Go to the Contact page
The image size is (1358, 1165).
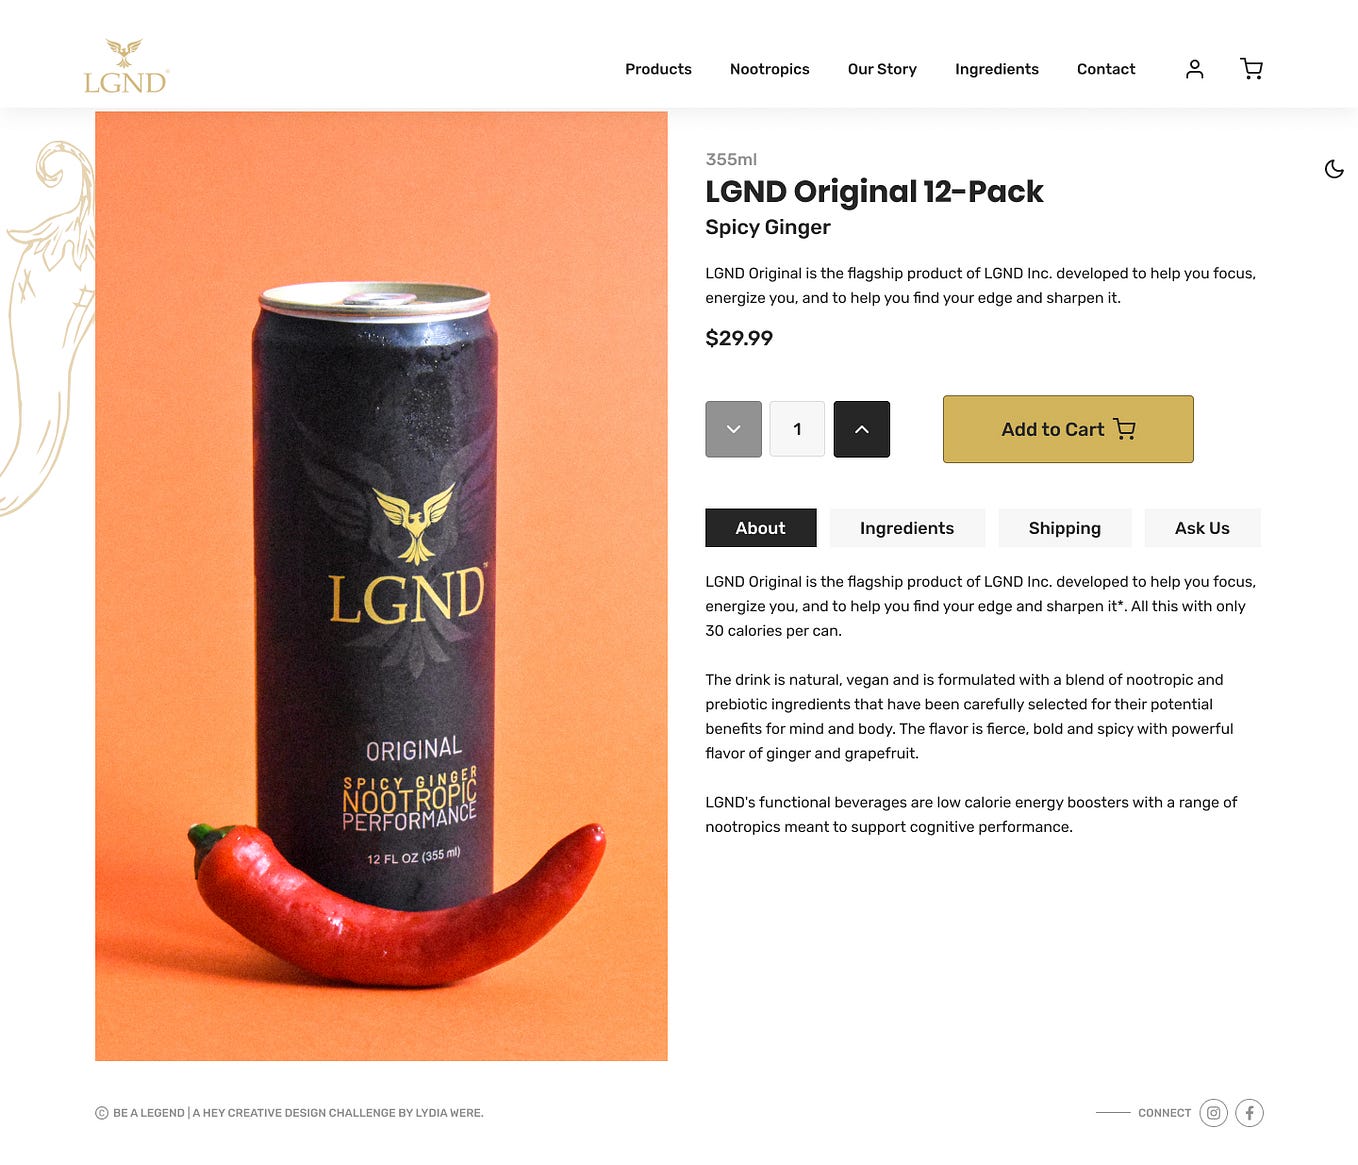pos(1106,69)
